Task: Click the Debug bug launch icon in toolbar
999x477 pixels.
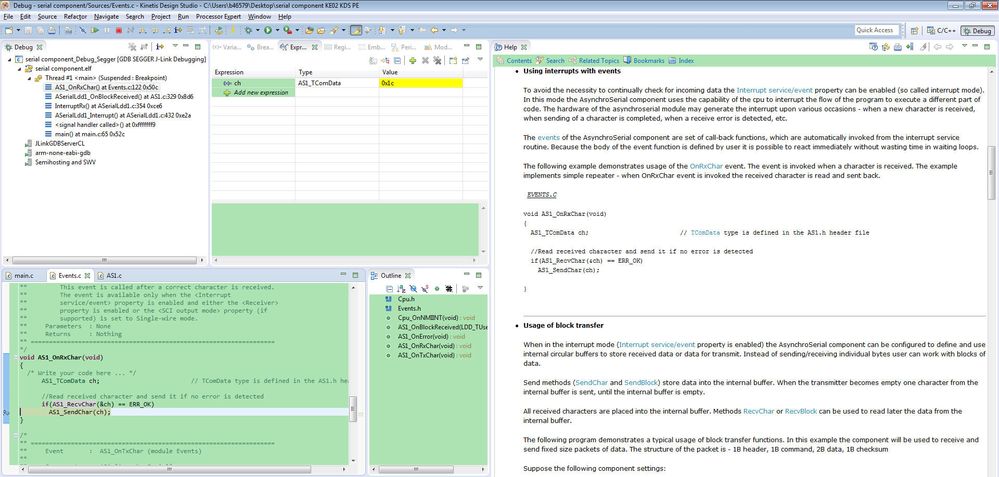Action: click(248, 30)
